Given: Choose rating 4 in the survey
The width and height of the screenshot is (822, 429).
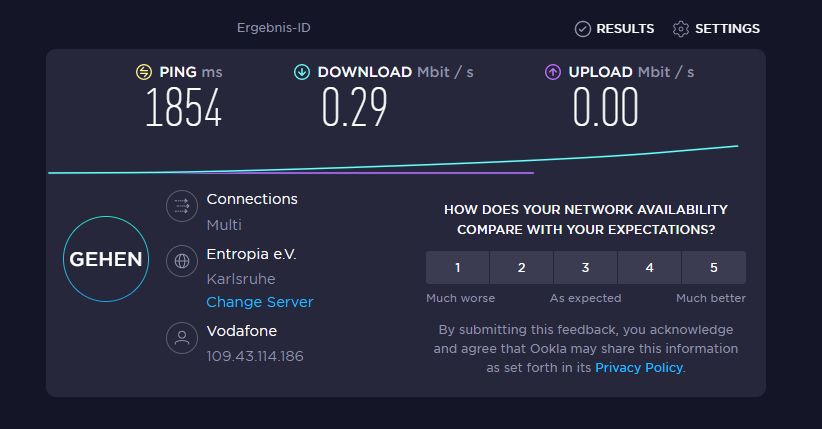Looking at the screenshot, I should coord(649,268).
